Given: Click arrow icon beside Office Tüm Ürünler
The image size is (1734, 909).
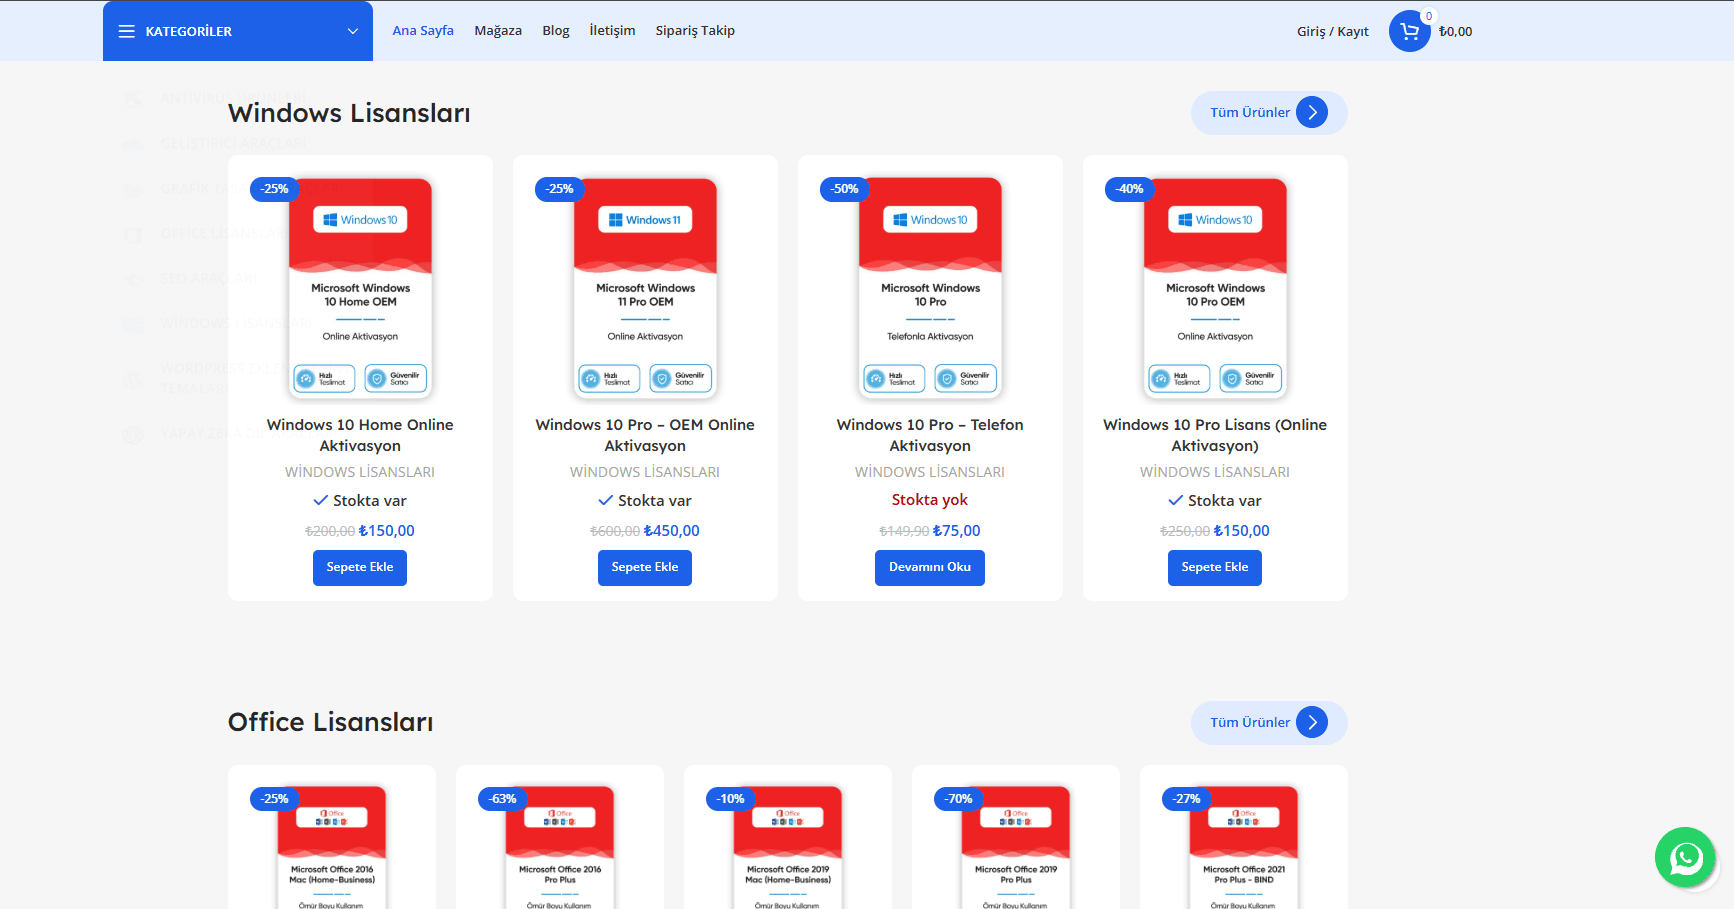Looking at the screenshot, I should 1312,722.
